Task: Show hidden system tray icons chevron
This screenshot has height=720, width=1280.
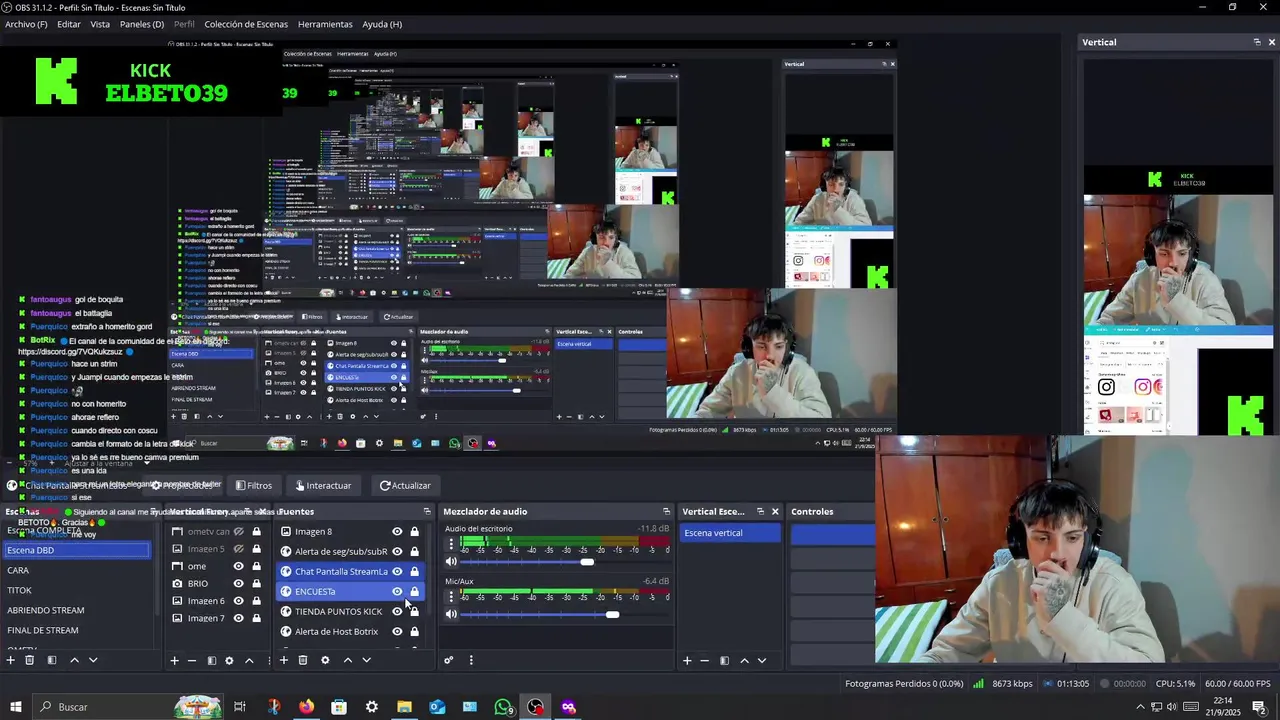Action: [1140, 707]
